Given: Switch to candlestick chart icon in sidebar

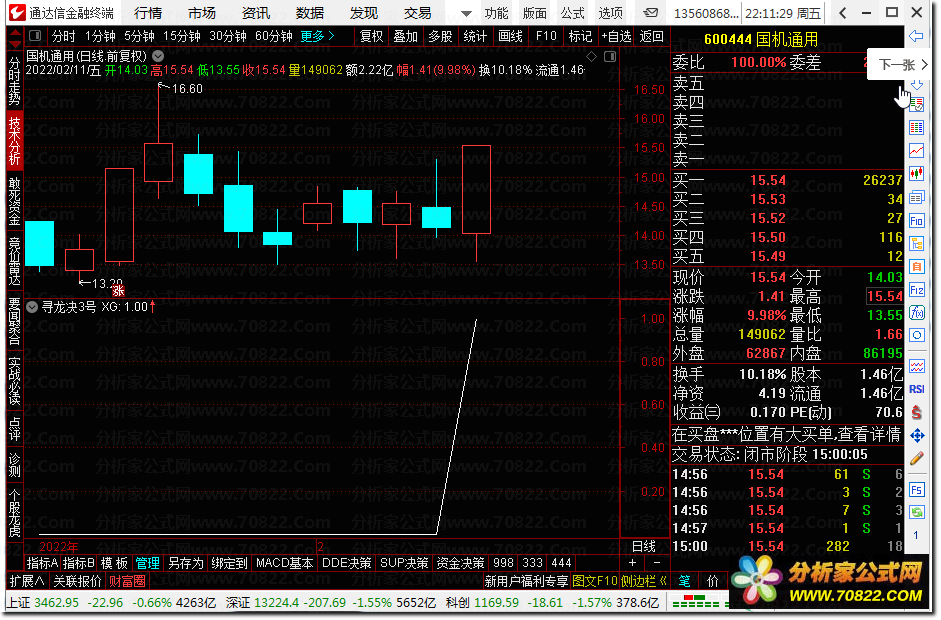Looking at the screenshot, I should point(916,174).
